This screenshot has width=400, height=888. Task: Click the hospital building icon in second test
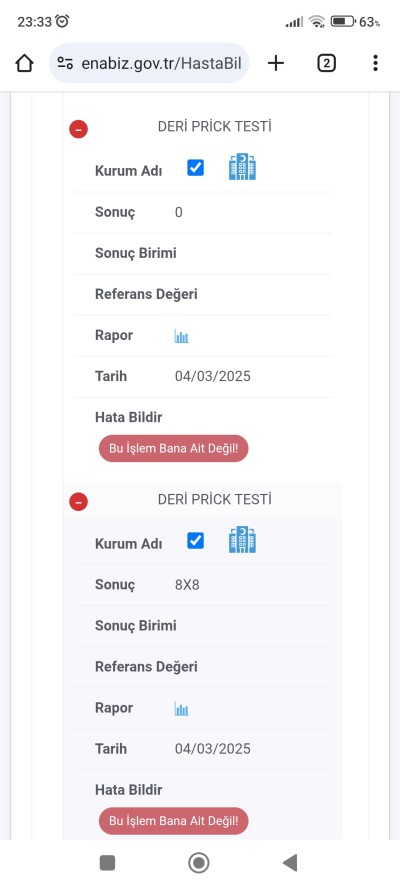pyautogui.click(x=242, y=540)
